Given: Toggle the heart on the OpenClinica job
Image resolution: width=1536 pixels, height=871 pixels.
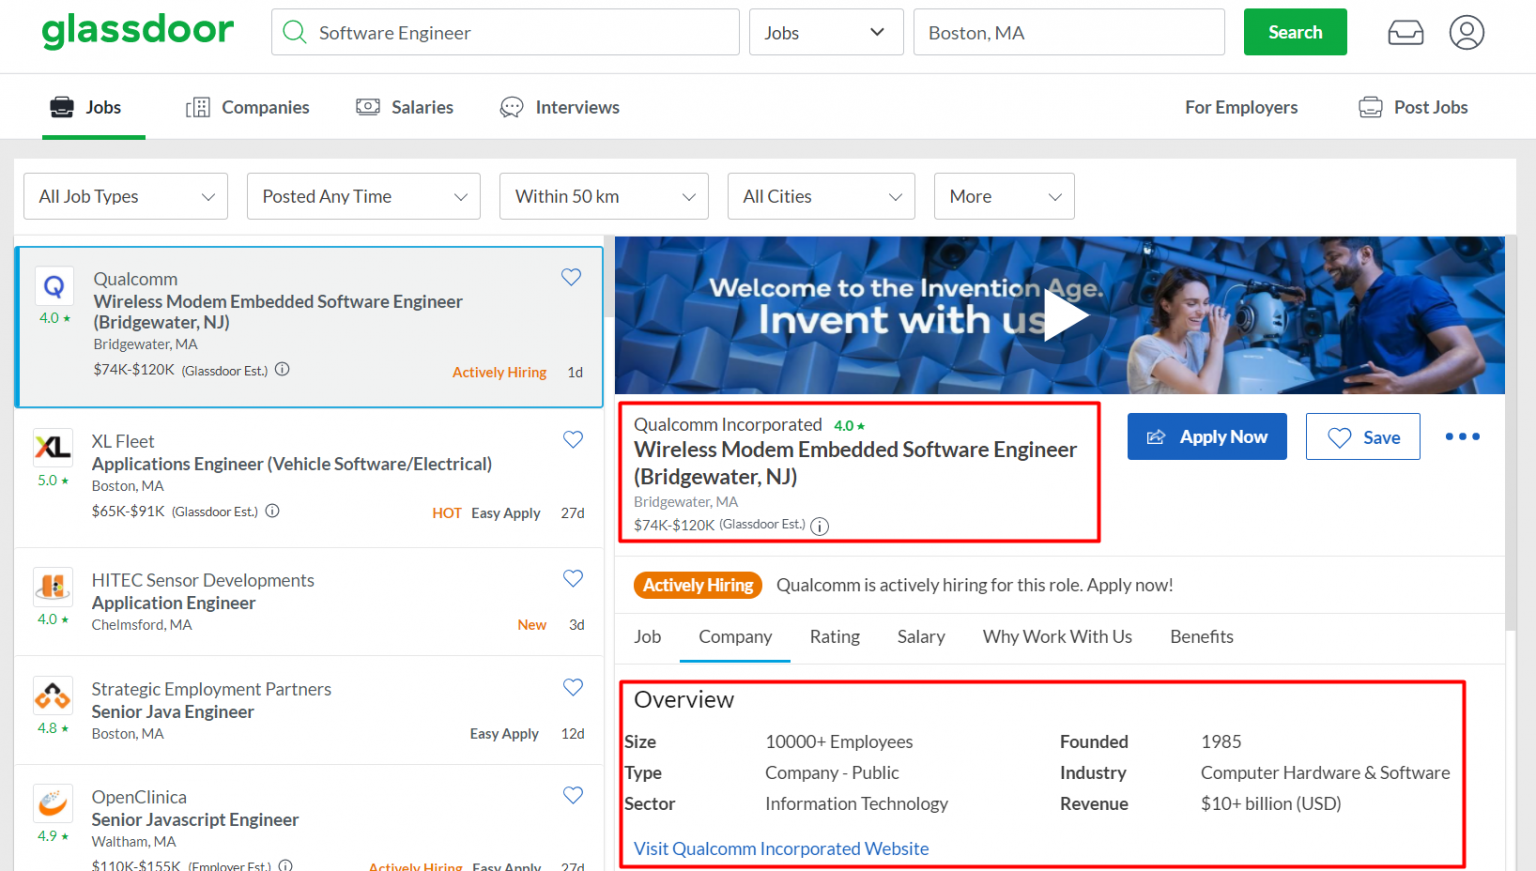Looking at the screenshot, I should click(573, 795).
